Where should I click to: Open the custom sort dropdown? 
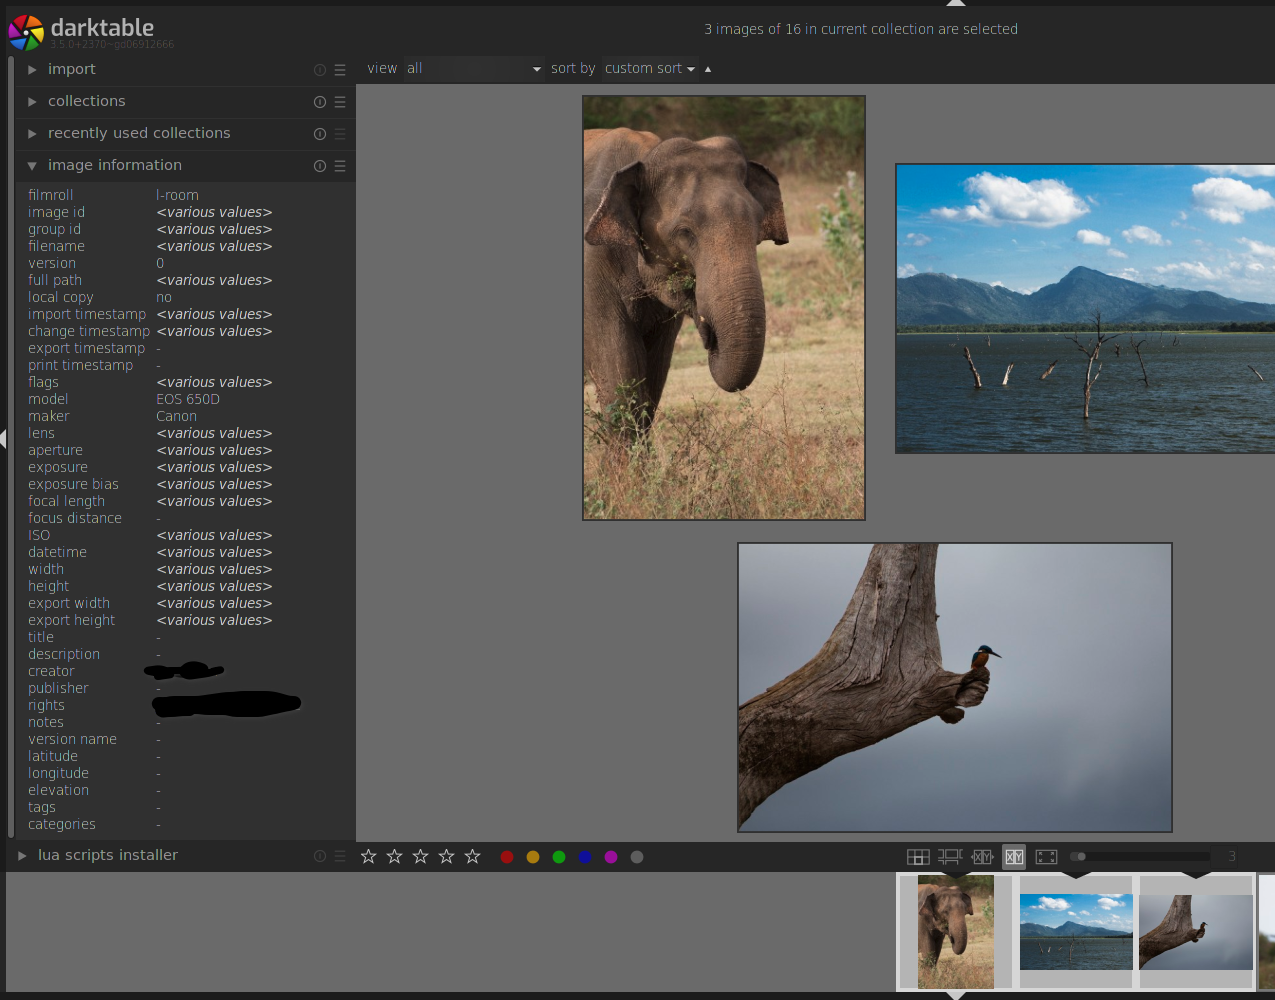coord(648,68)
